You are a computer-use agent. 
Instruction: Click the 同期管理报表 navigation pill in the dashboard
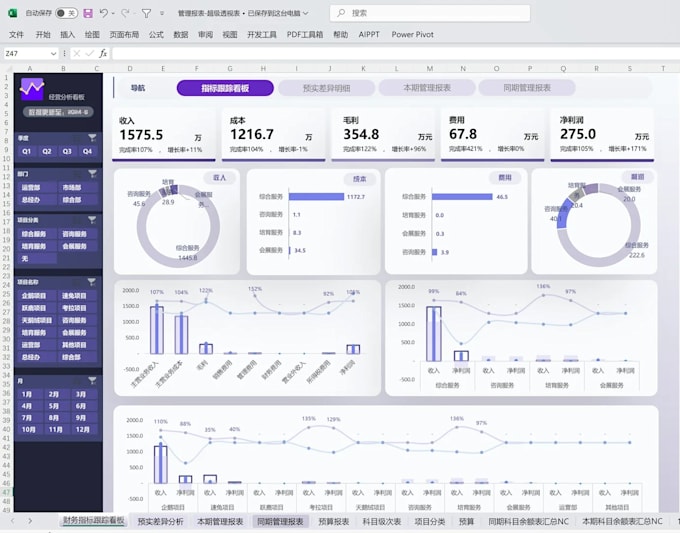point(527,88)
